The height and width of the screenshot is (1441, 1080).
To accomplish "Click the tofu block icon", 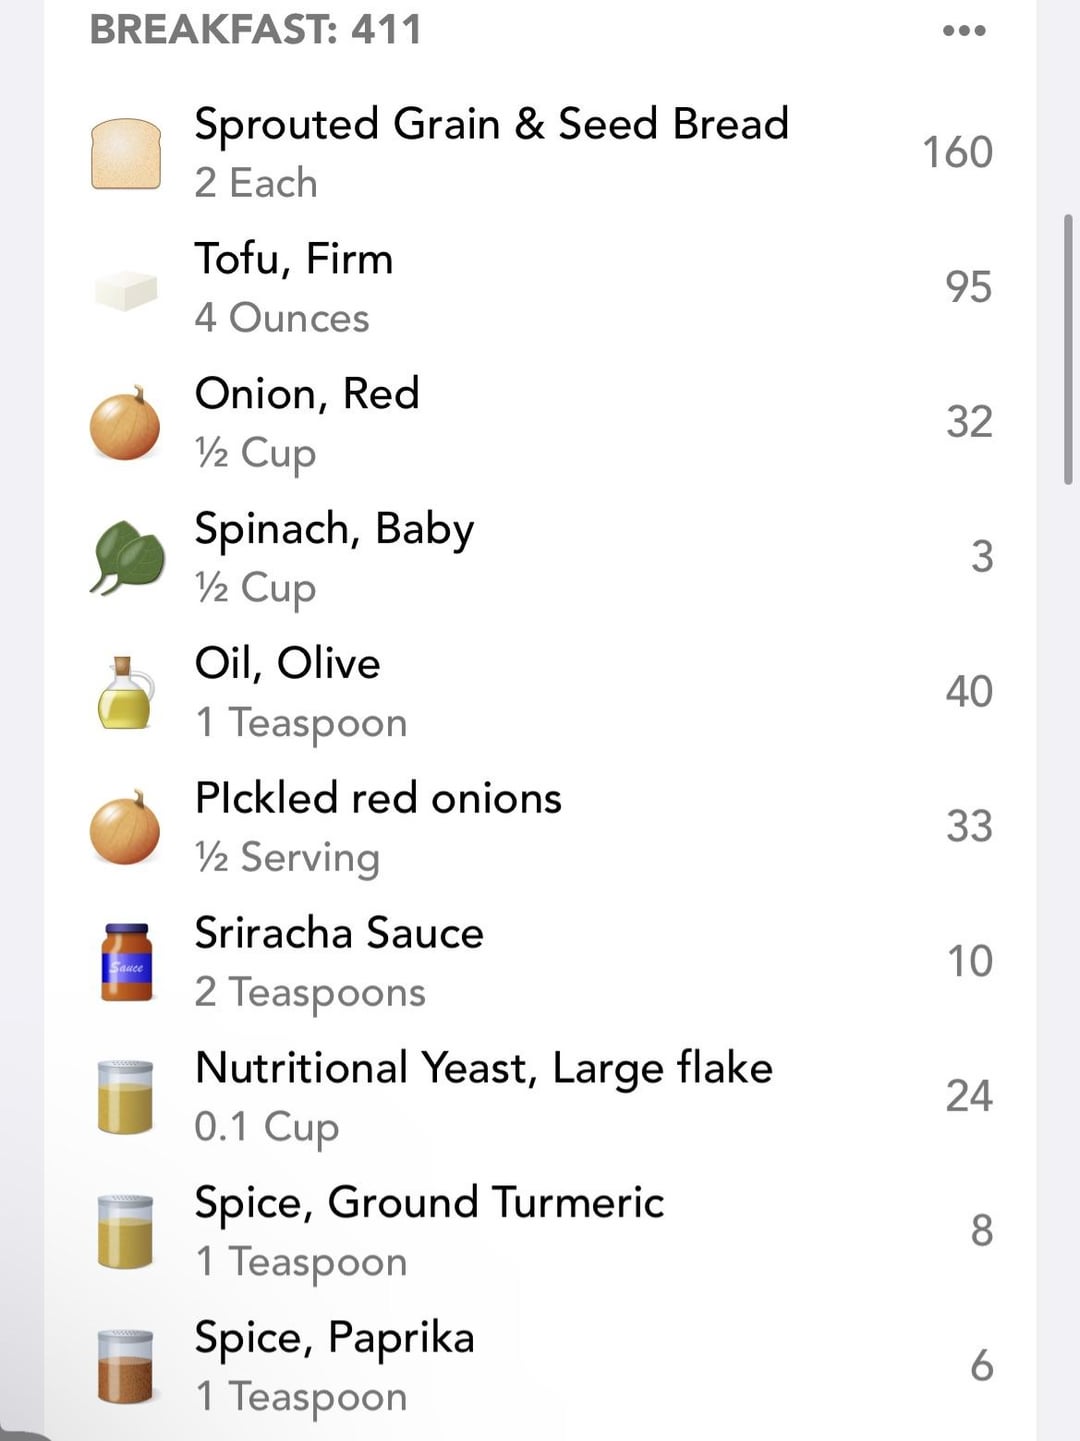I will pos(126,290).
